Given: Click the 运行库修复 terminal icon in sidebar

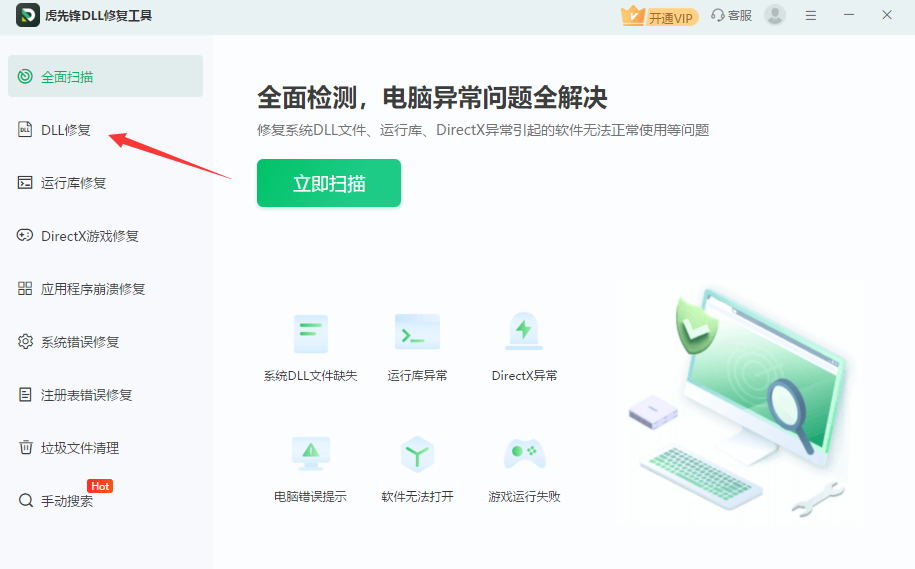Looking at the screenshot, I should 25,183.
